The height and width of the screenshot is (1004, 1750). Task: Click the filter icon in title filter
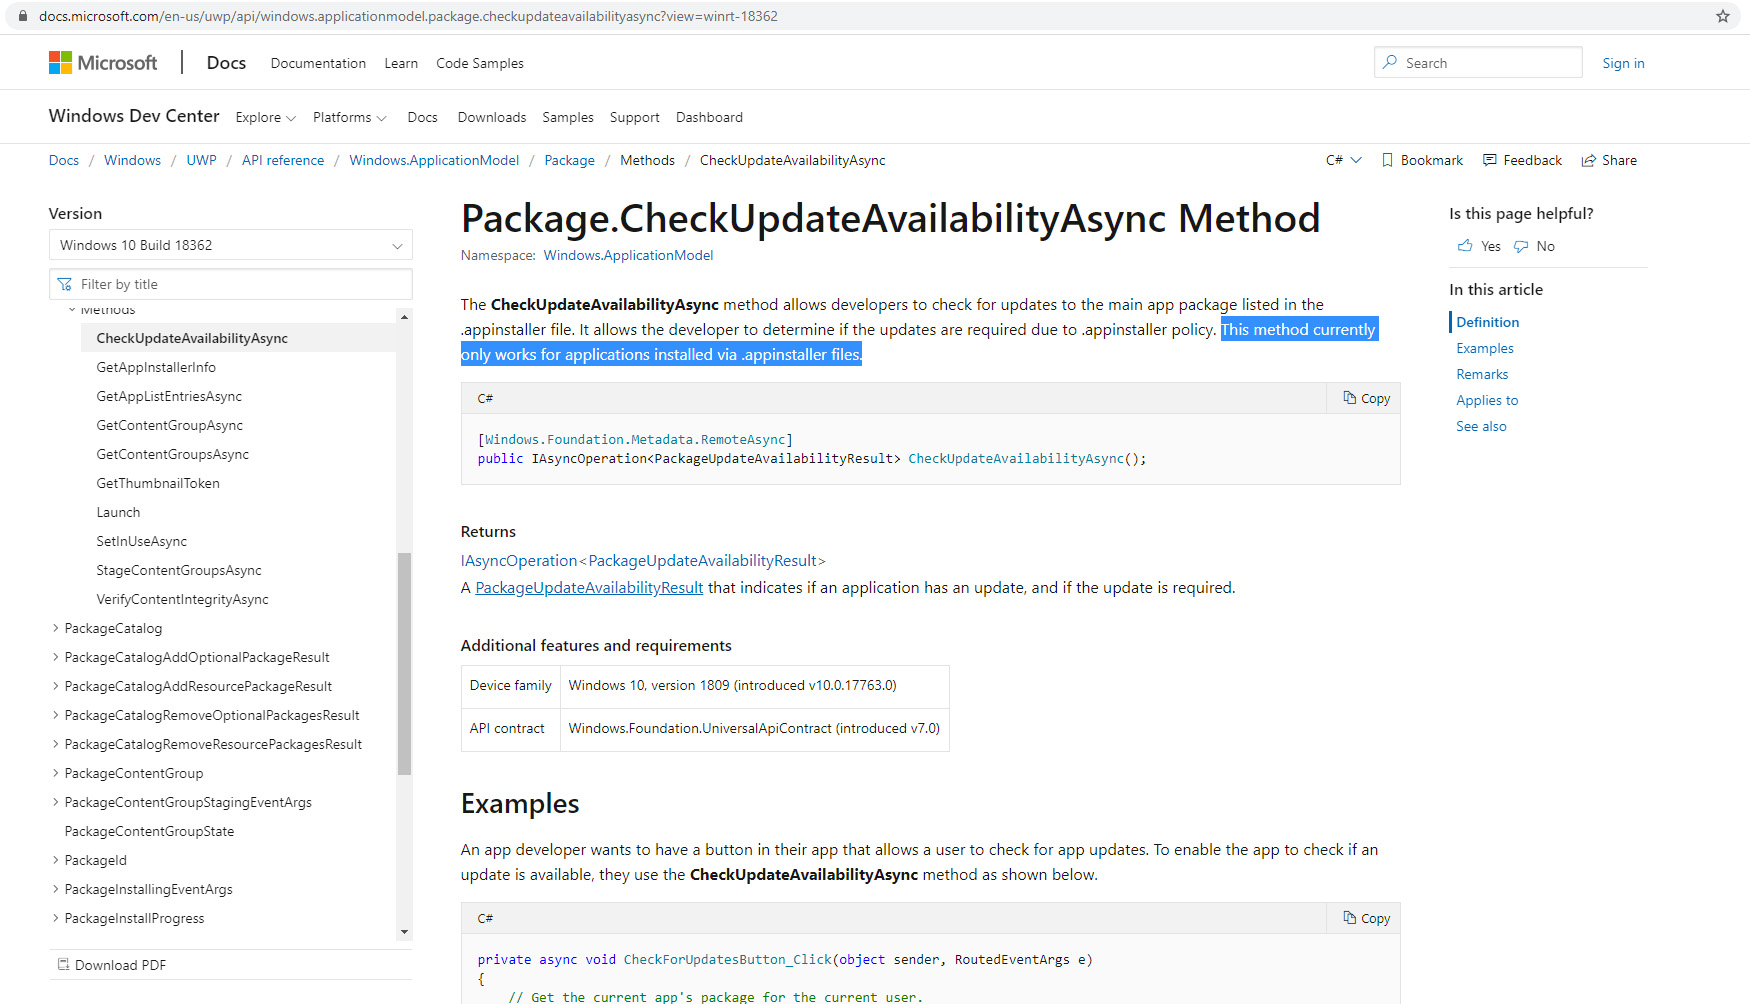65,284
